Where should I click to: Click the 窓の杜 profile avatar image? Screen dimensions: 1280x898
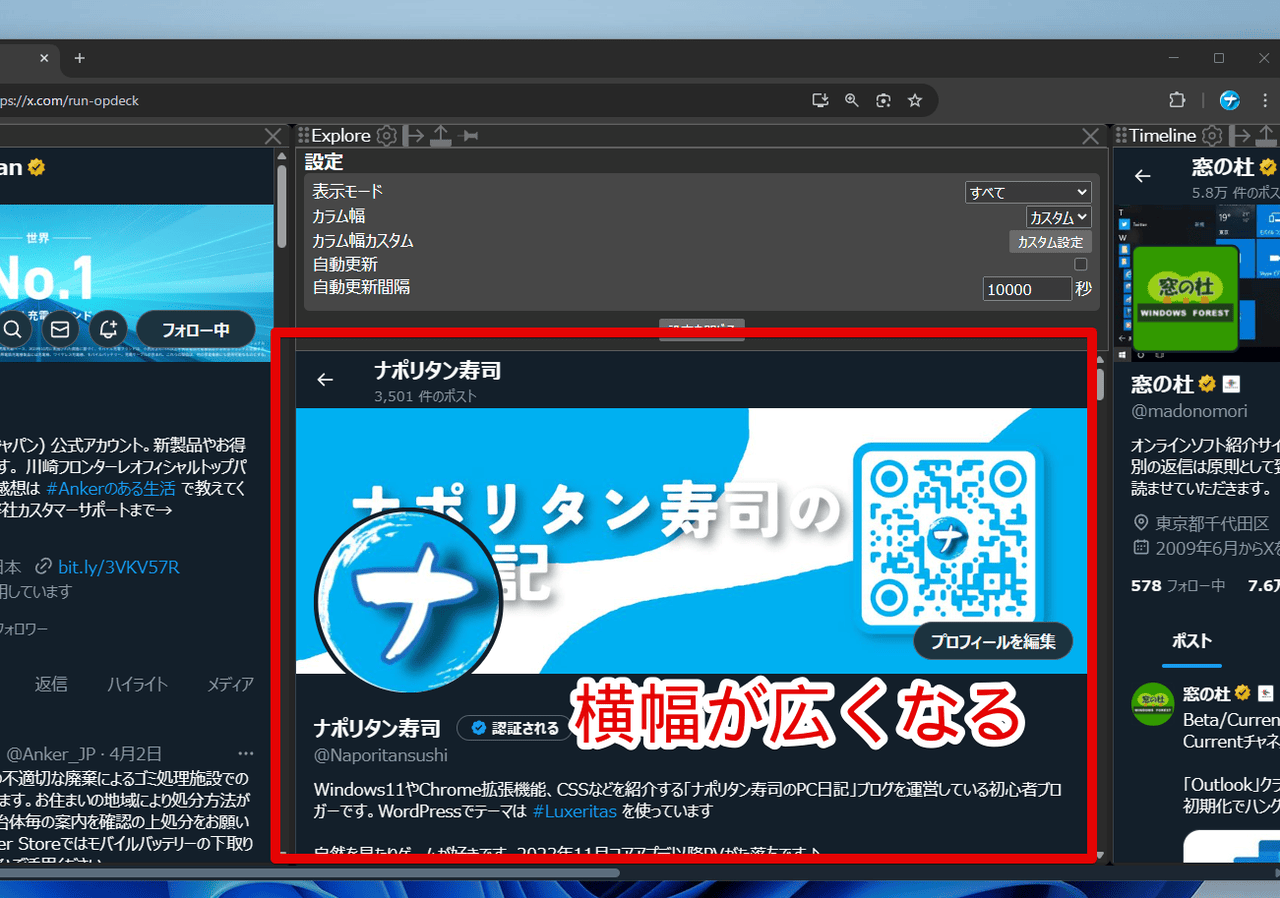(1186, 298)
